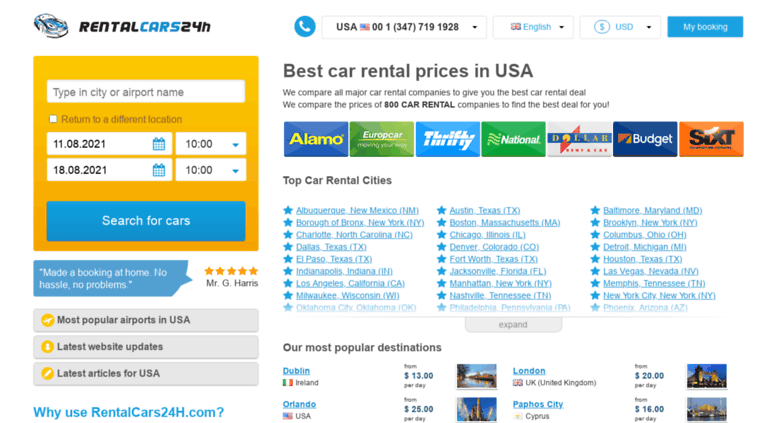Open Indianapolis, Indiana (IN) link
The image size is (777, 423).
pyautogui.click(x=344, y=271)
